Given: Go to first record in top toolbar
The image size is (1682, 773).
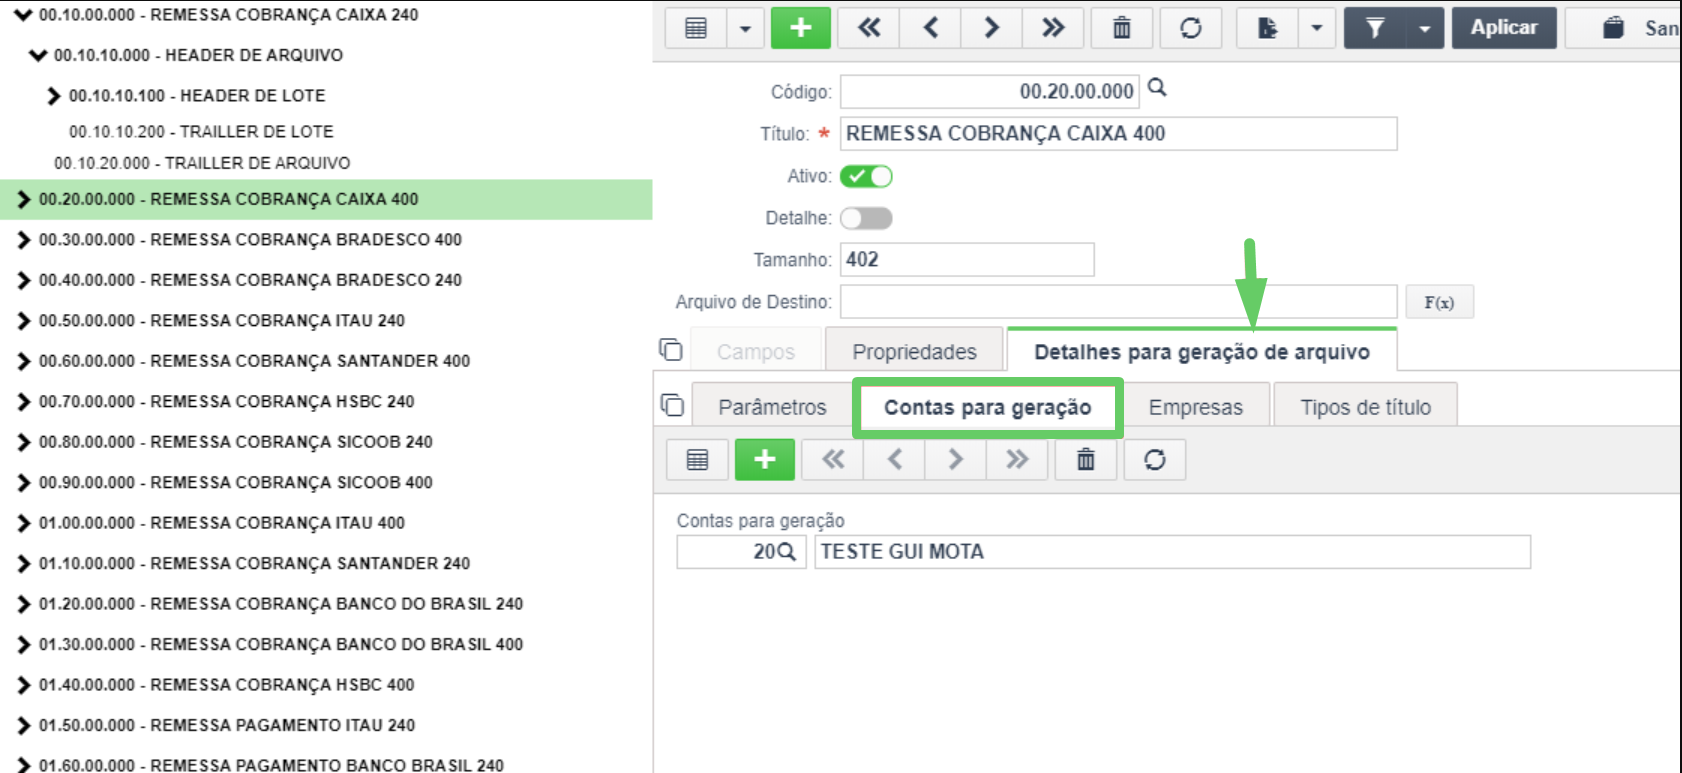Looking at the screenshot, I should 869,28.
